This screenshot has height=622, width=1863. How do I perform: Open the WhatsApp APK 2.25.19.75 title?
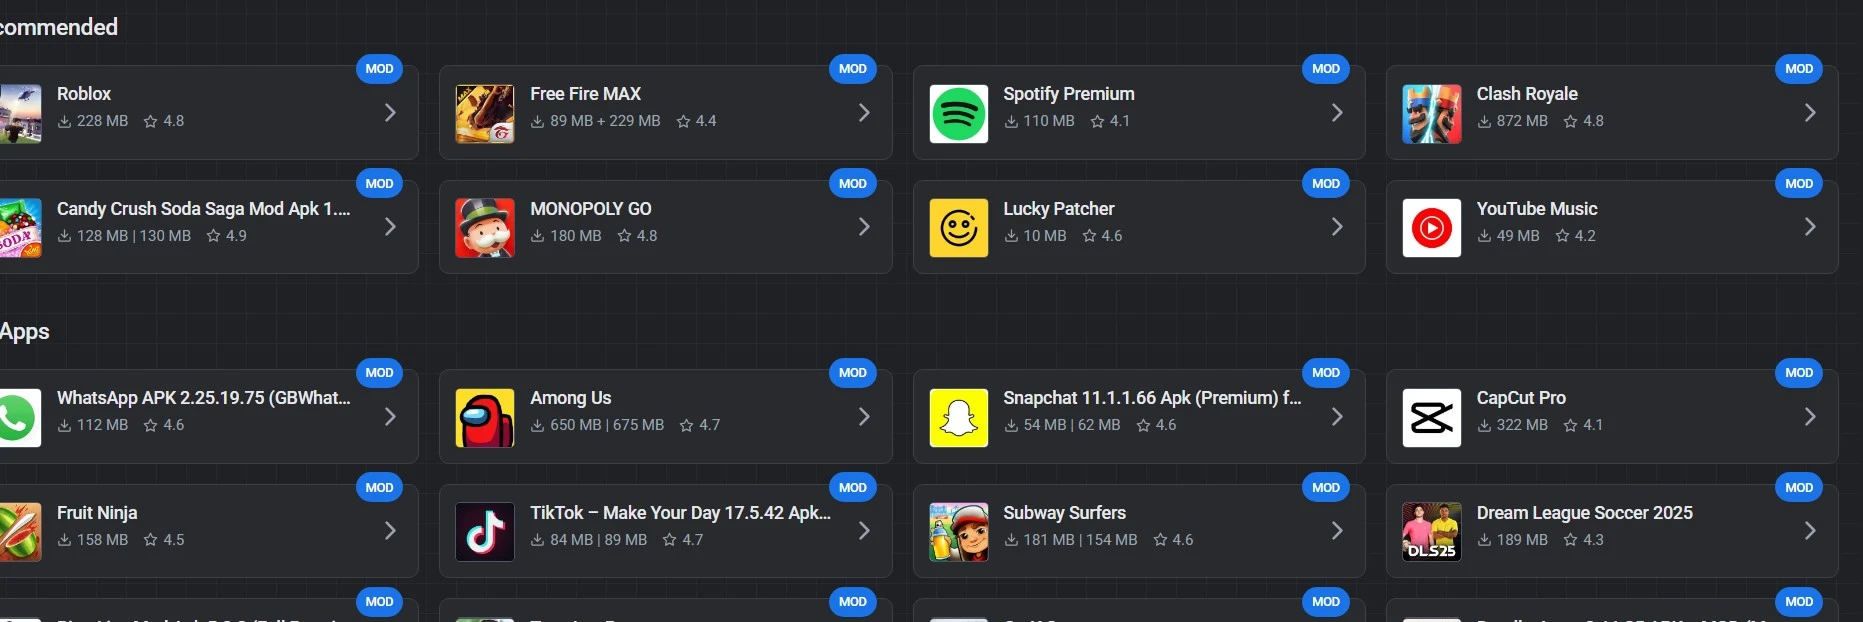tap(204, 398)
